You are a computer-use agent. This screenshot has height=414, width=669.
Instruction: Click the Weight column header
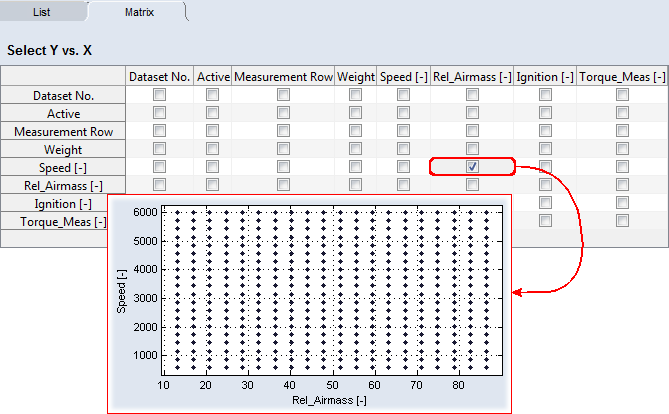(355, 77)
